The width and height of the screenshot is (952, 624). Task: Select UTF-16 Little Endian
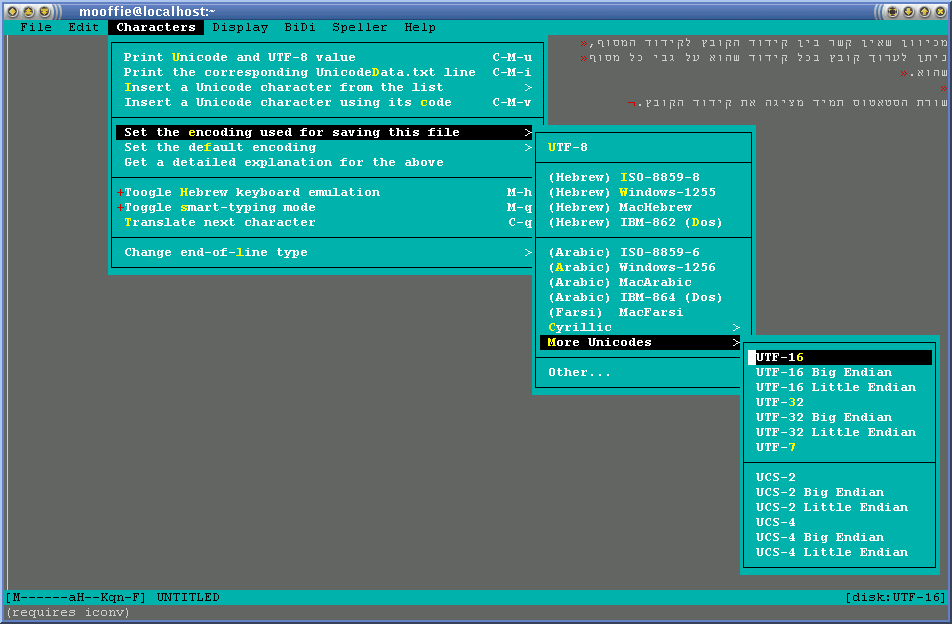click(840, 387)
